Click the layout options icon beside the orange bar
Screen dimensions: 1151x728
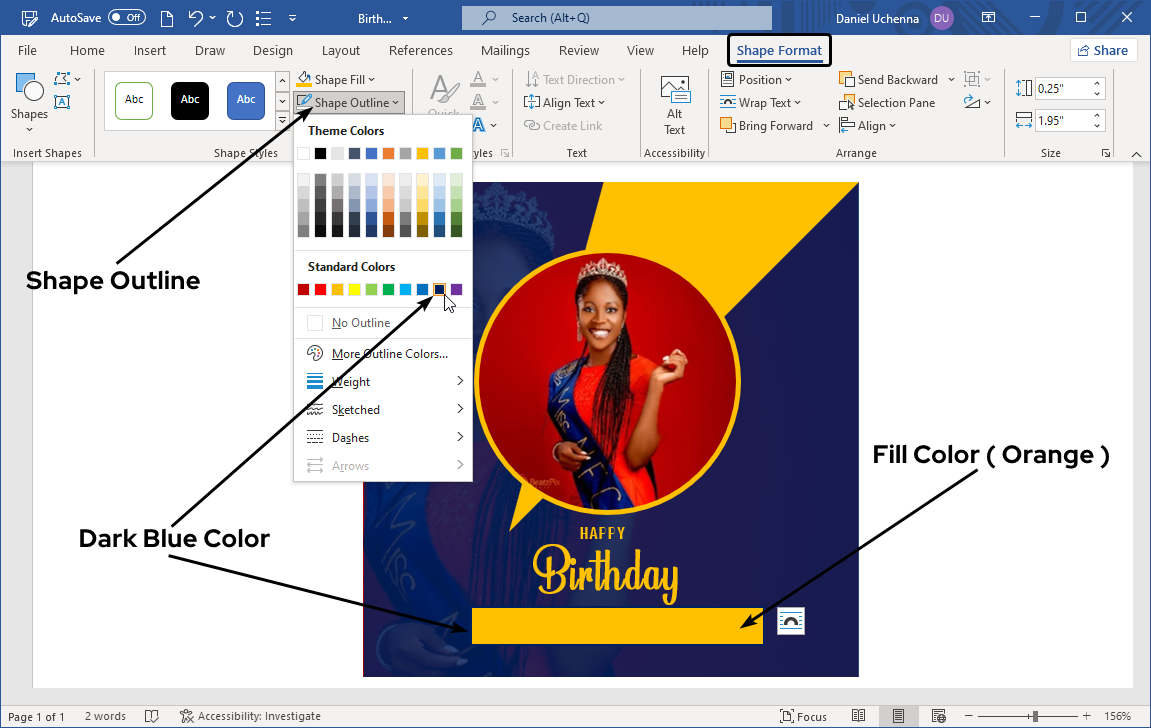pos(790,621)
